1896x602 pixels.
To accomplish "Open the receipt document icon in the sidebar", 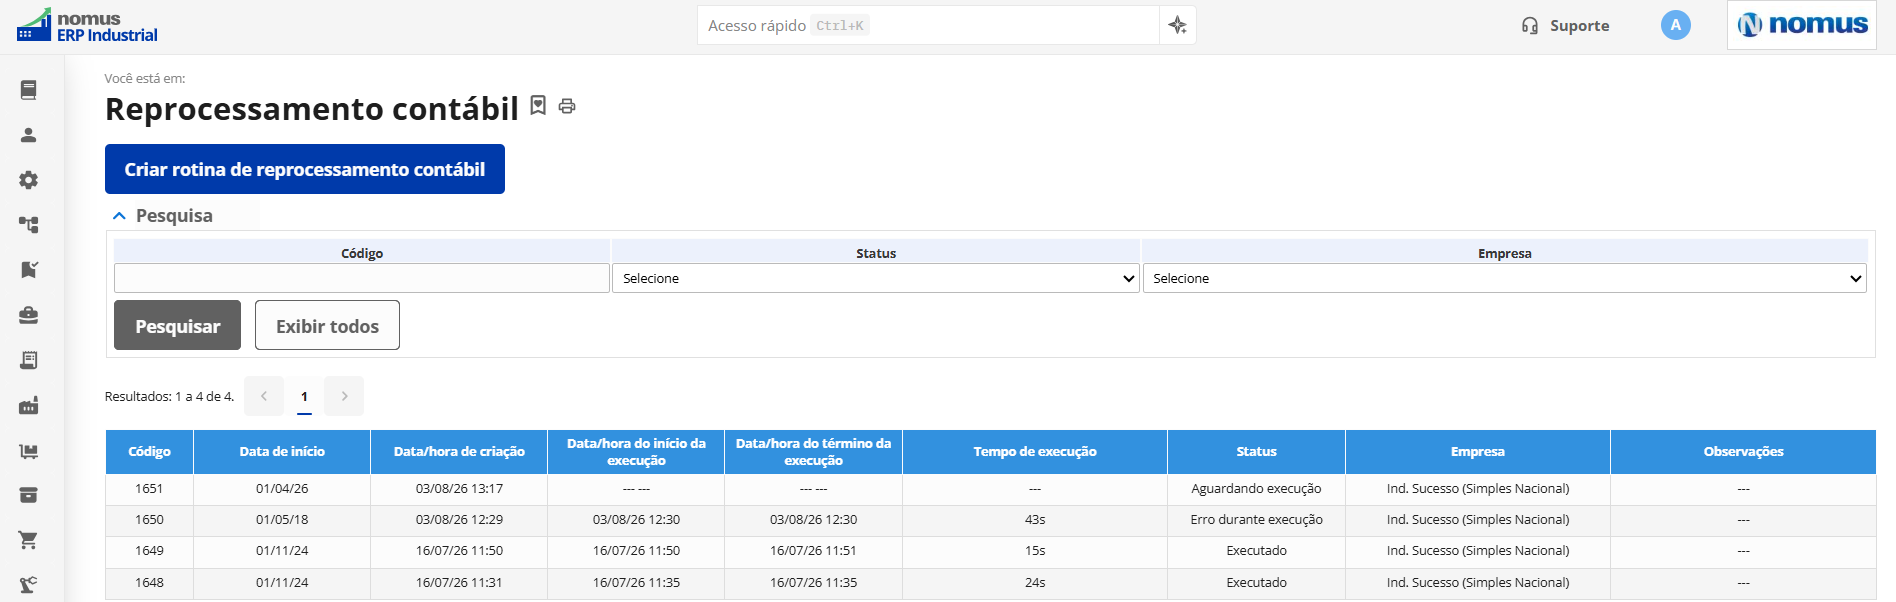I will 29,360.
